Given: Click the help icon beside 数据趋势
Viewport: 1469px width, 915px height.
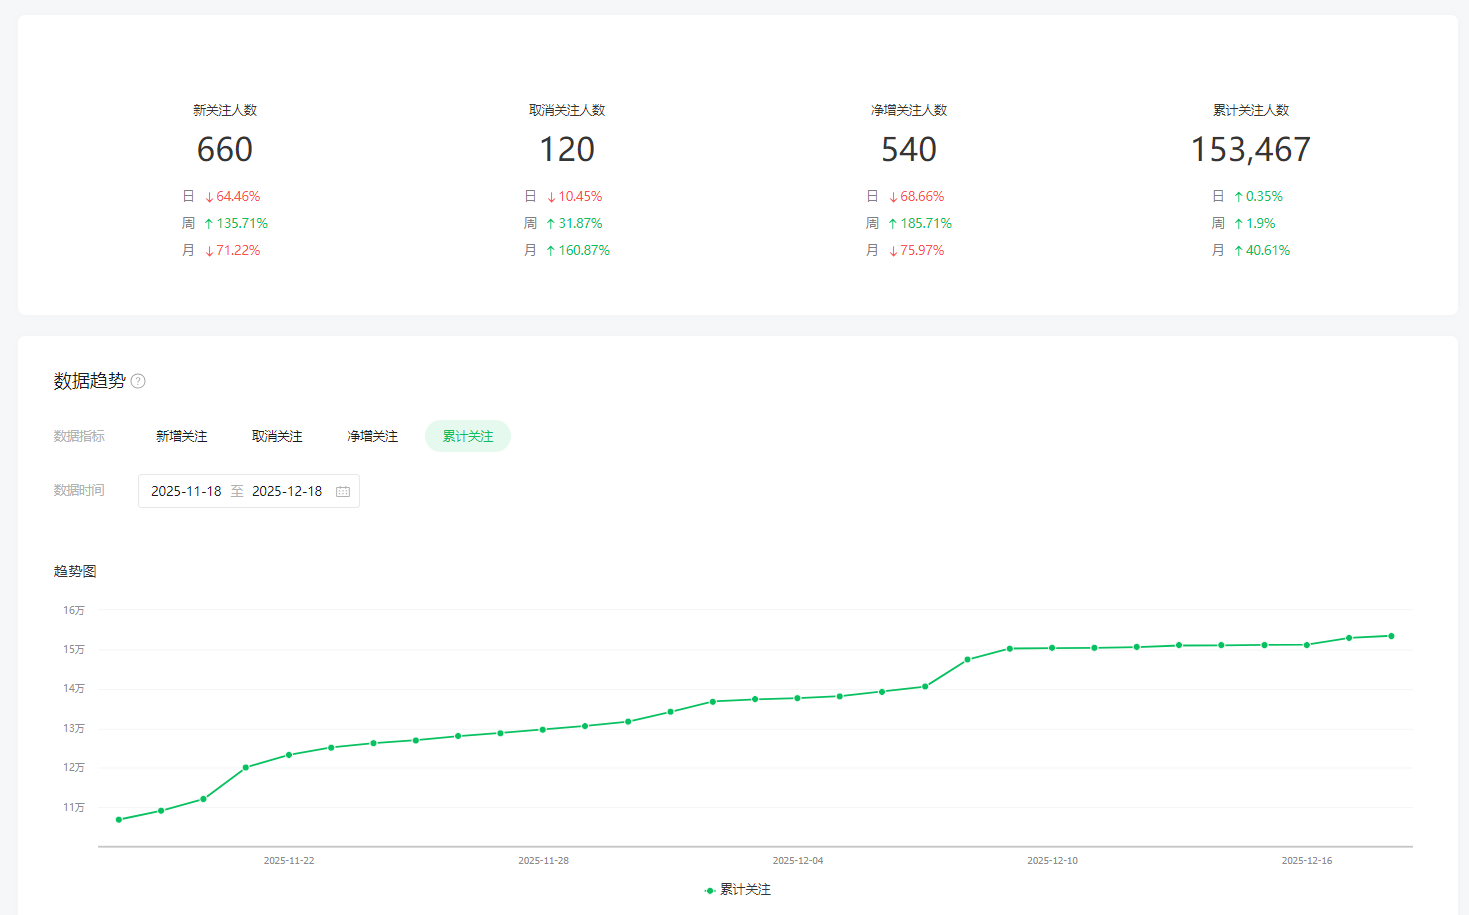Looking at the screenshot, I should tap(138, 381).
